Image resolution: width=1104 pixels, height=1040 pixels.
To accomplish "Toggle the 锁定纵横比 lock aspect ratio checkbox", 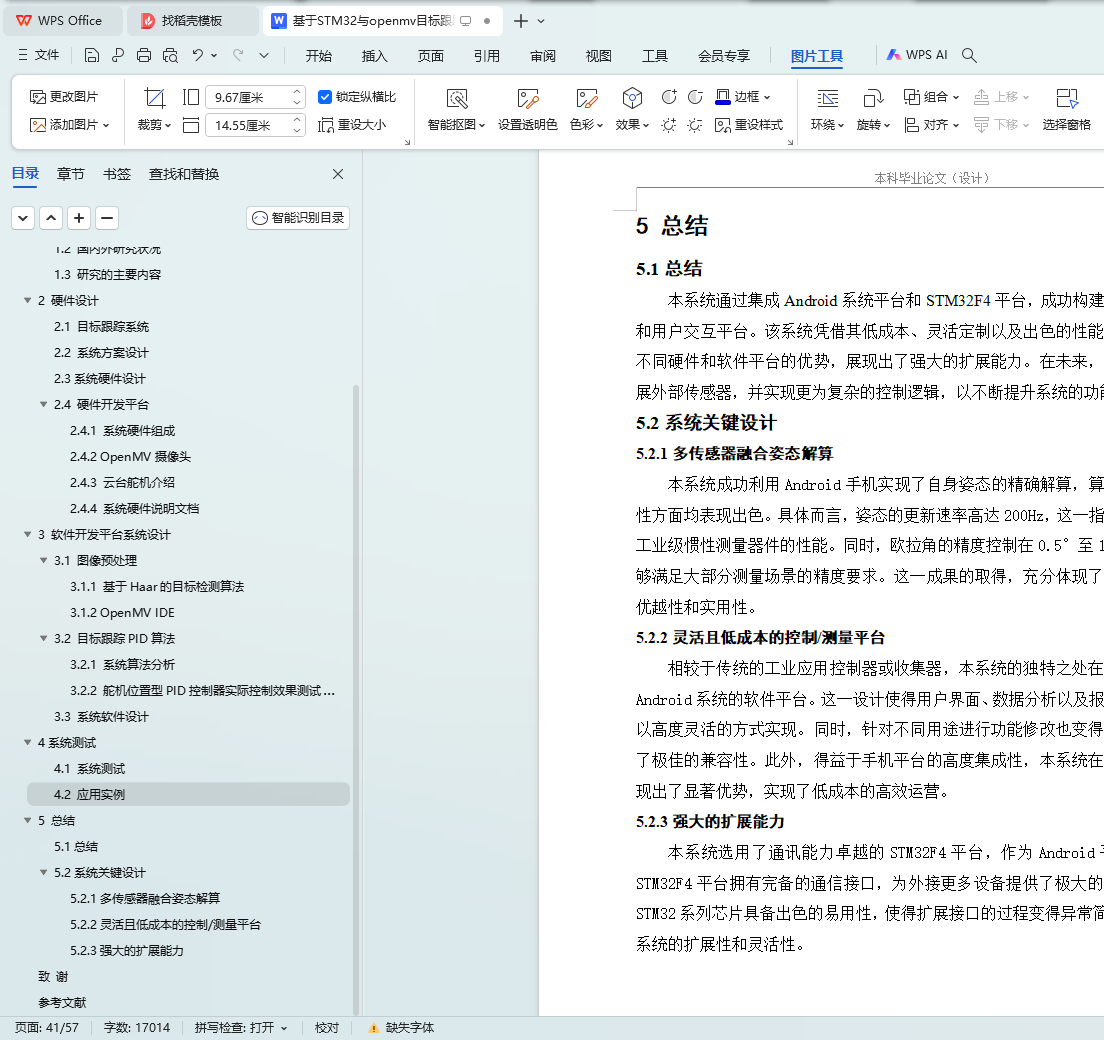I will [x=325, y=97].
